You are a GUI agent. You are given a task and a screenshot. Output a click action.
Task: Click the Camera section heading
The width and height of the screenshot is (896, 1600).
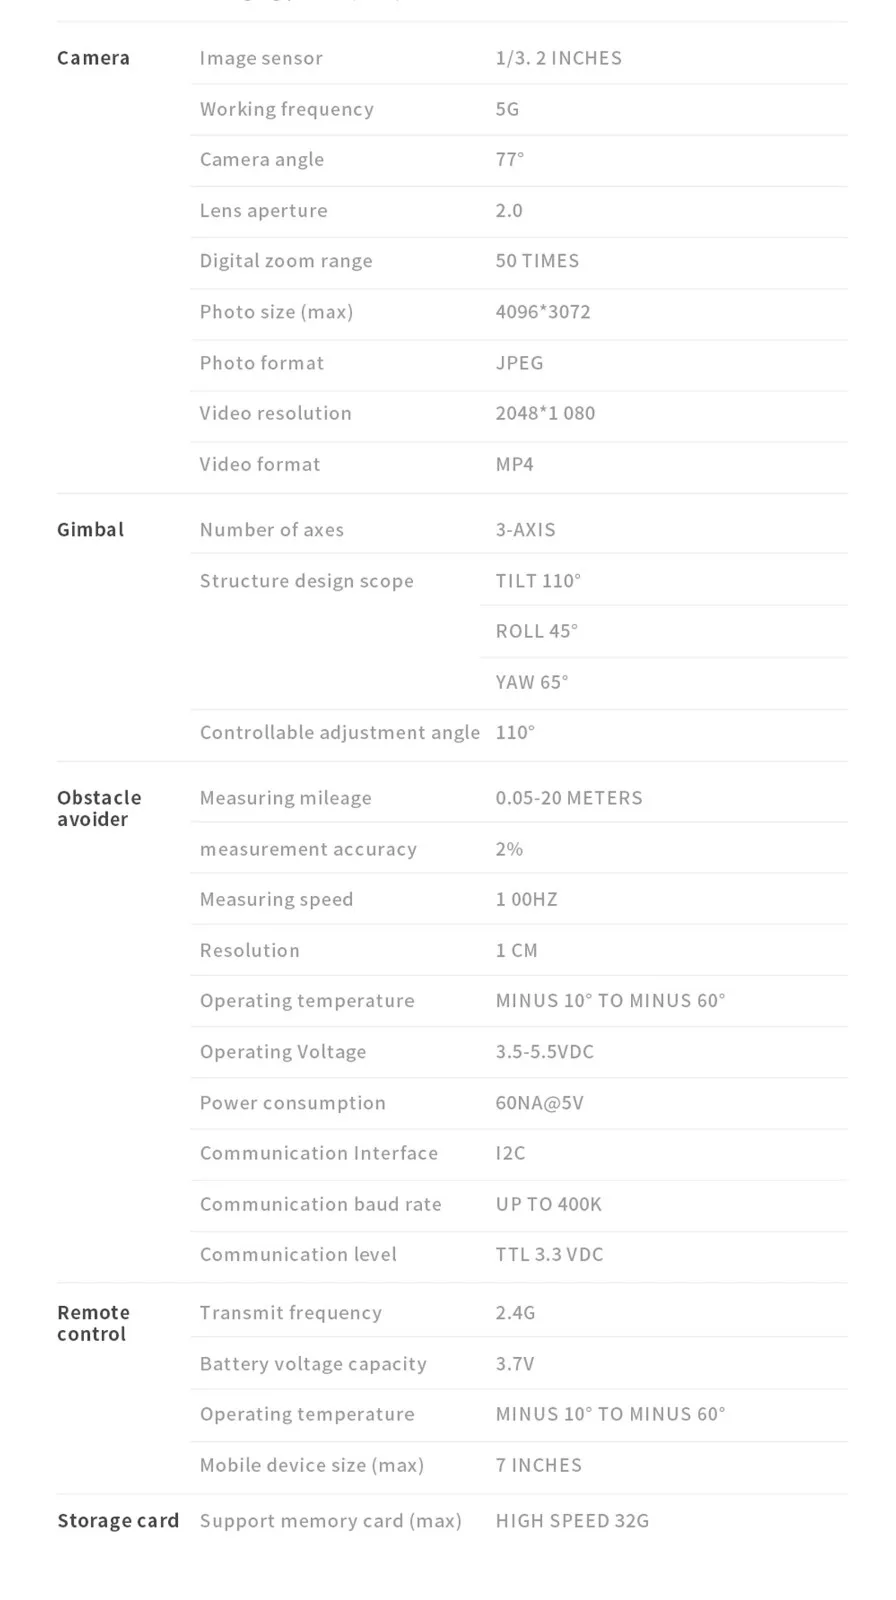(93, 58)
